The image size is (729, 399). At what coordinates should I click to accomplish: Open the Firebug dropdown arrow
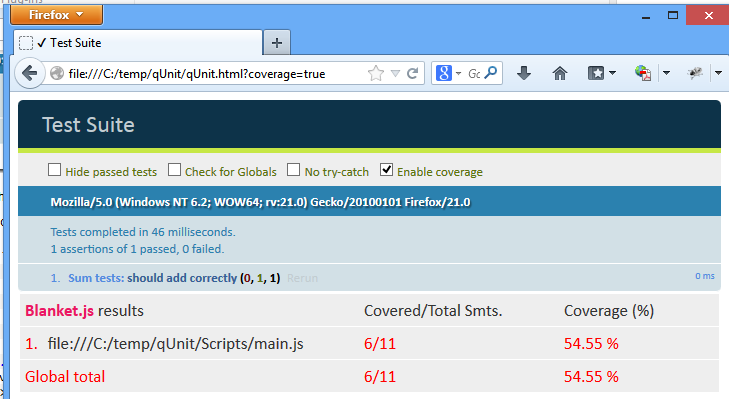(x=718, y=73)
